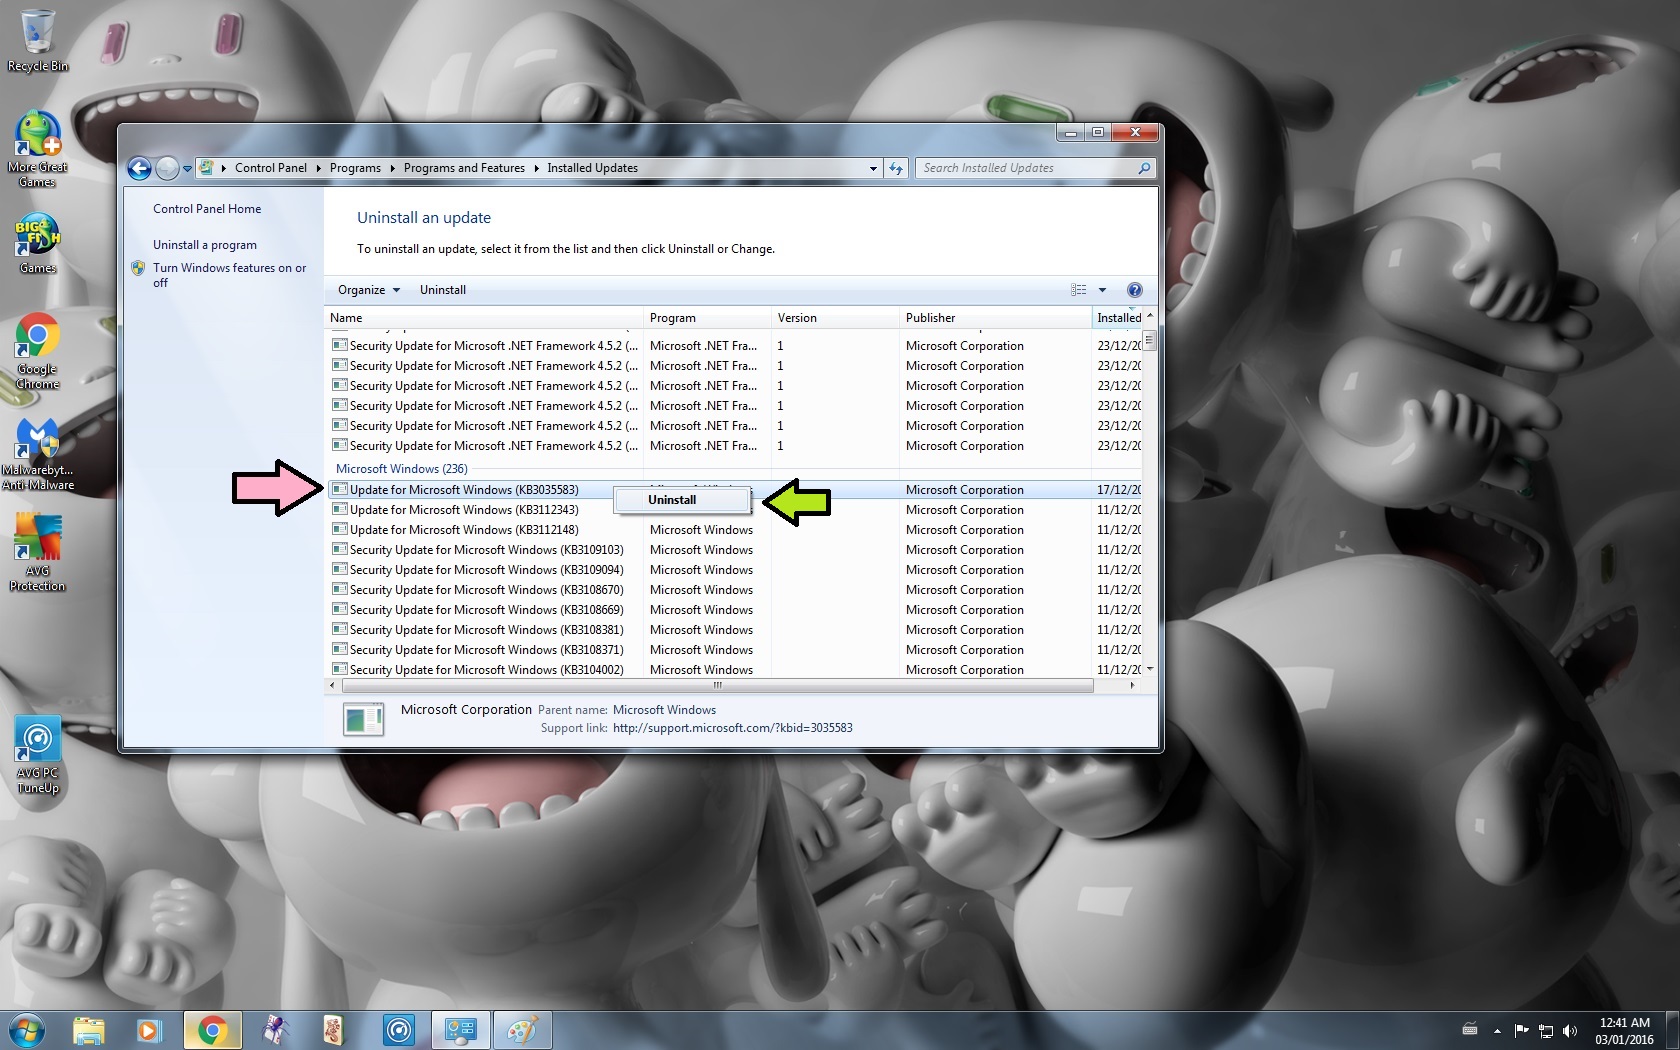Open AVG PC TuneUp taskbar icon
The width and height of the screenshot is (1680, 1050).
pos(399,1030)
